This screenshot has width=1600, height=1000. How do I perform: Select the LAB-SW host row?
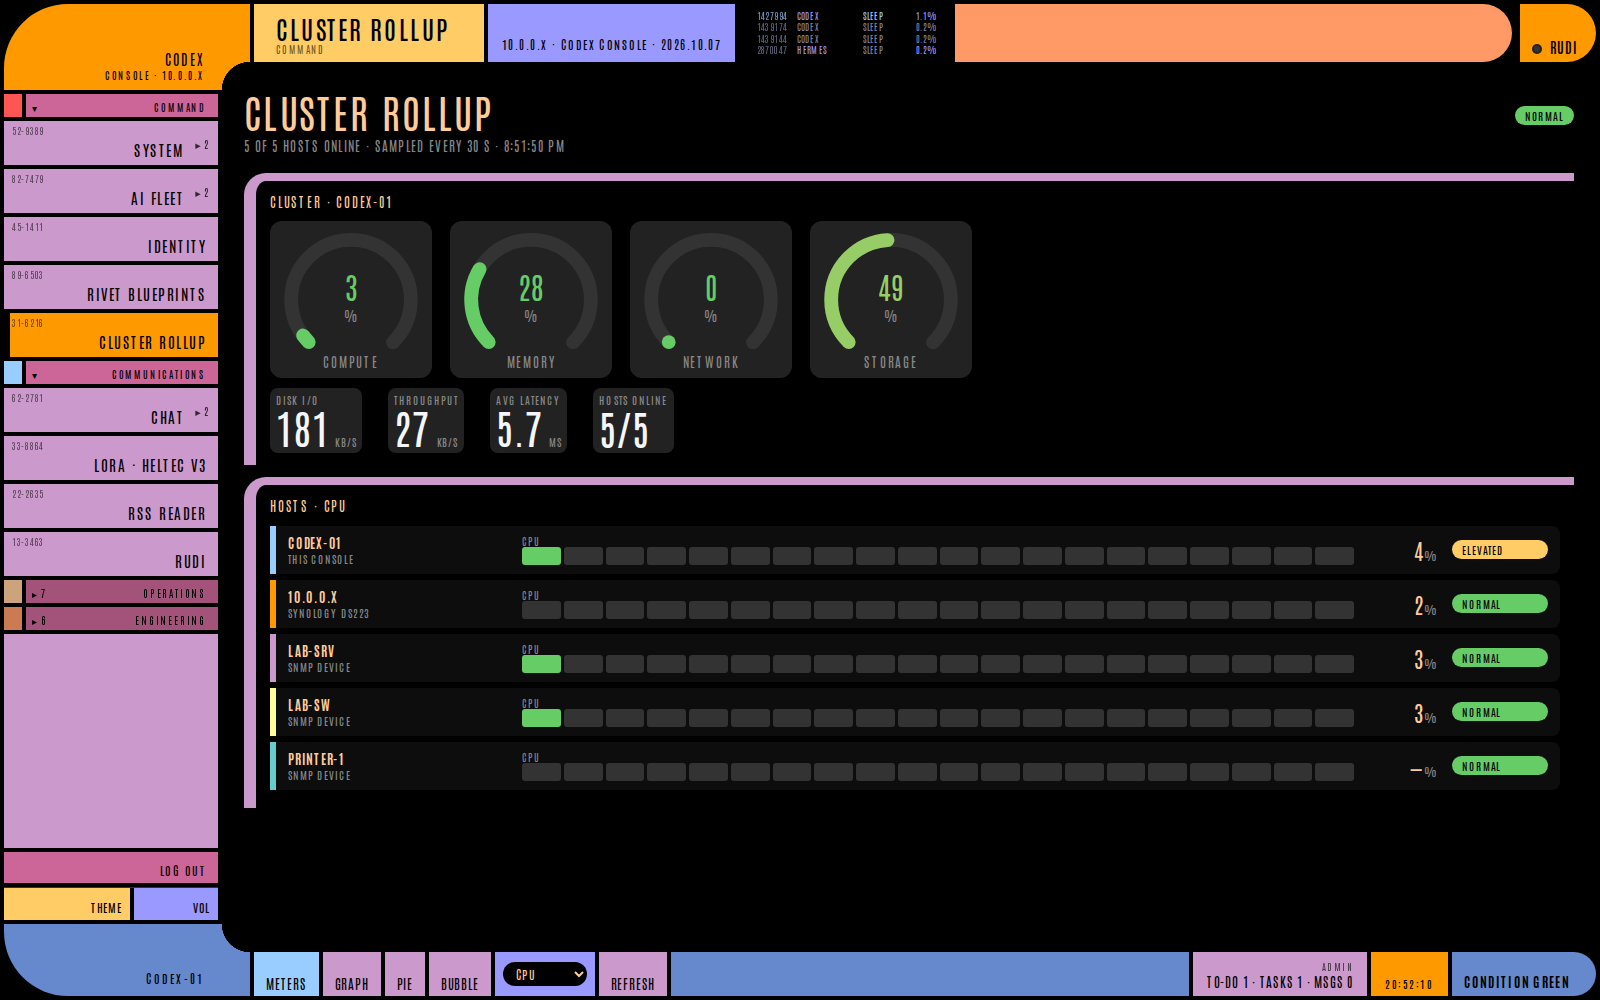click(915, 712)
